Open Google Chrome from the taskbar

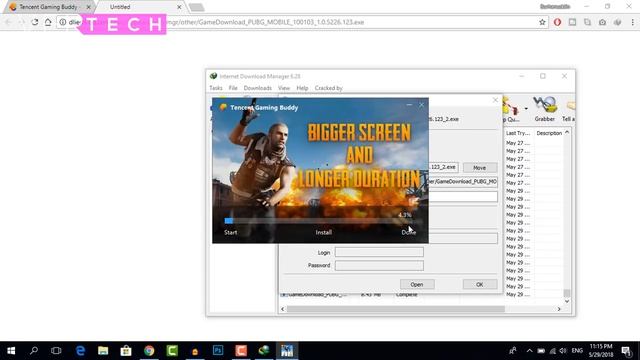click(x=149, y=351)
